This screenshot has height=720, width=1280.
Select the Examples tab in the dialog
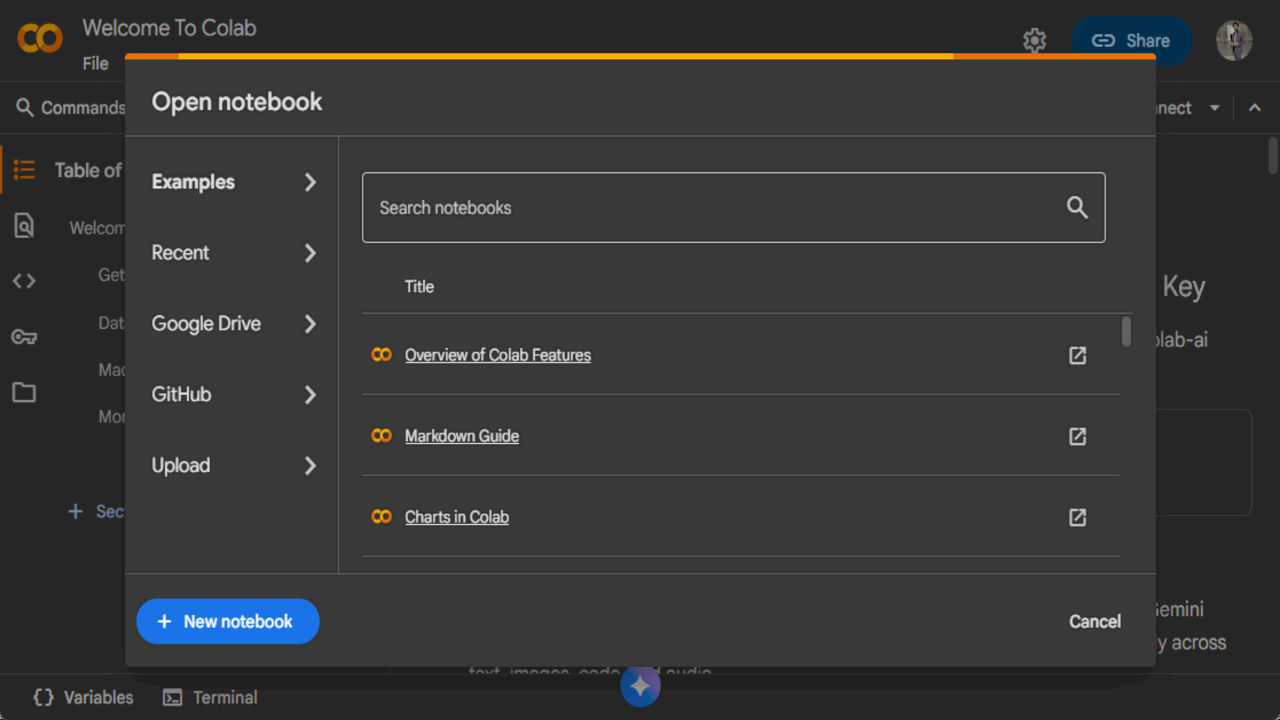click(232, 182)
